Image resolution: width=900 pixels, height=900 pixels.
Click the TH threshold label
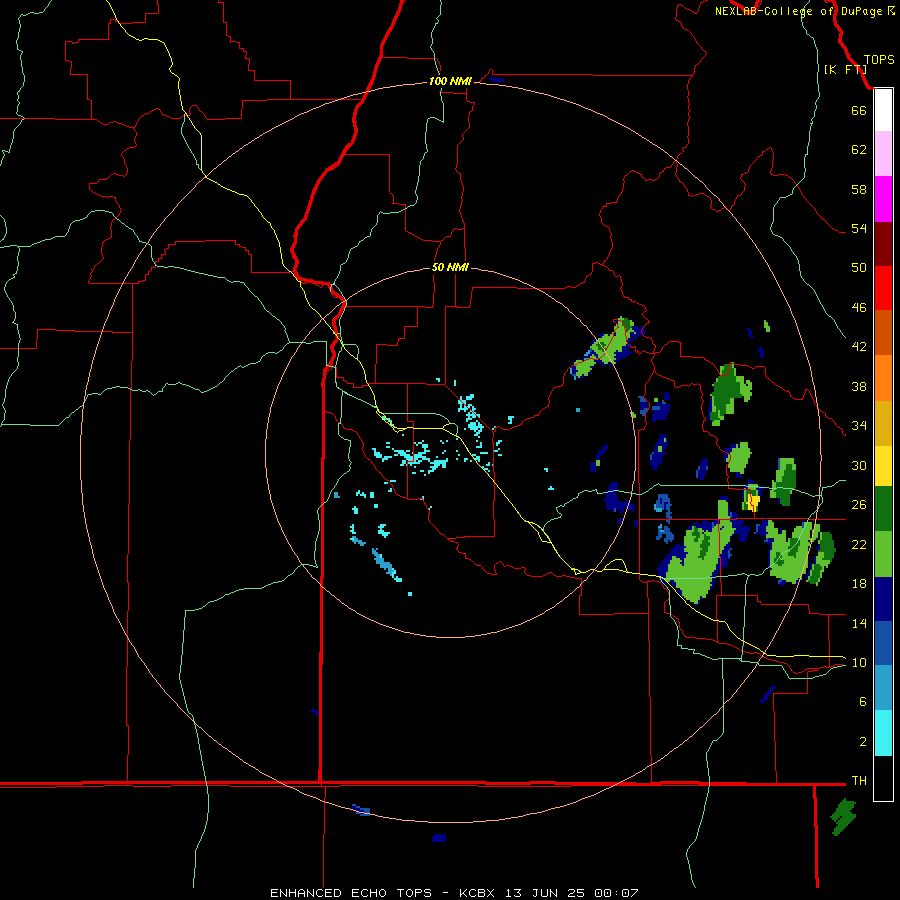[859, 781]
